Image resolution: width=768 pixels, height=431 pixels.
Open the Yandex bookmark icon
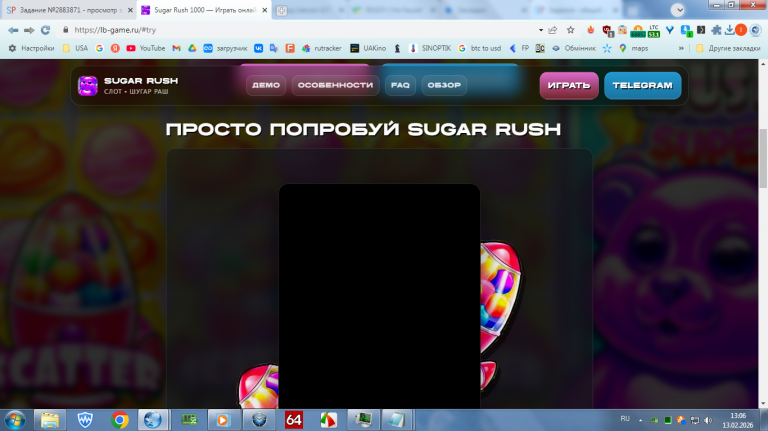coord(115,48)
